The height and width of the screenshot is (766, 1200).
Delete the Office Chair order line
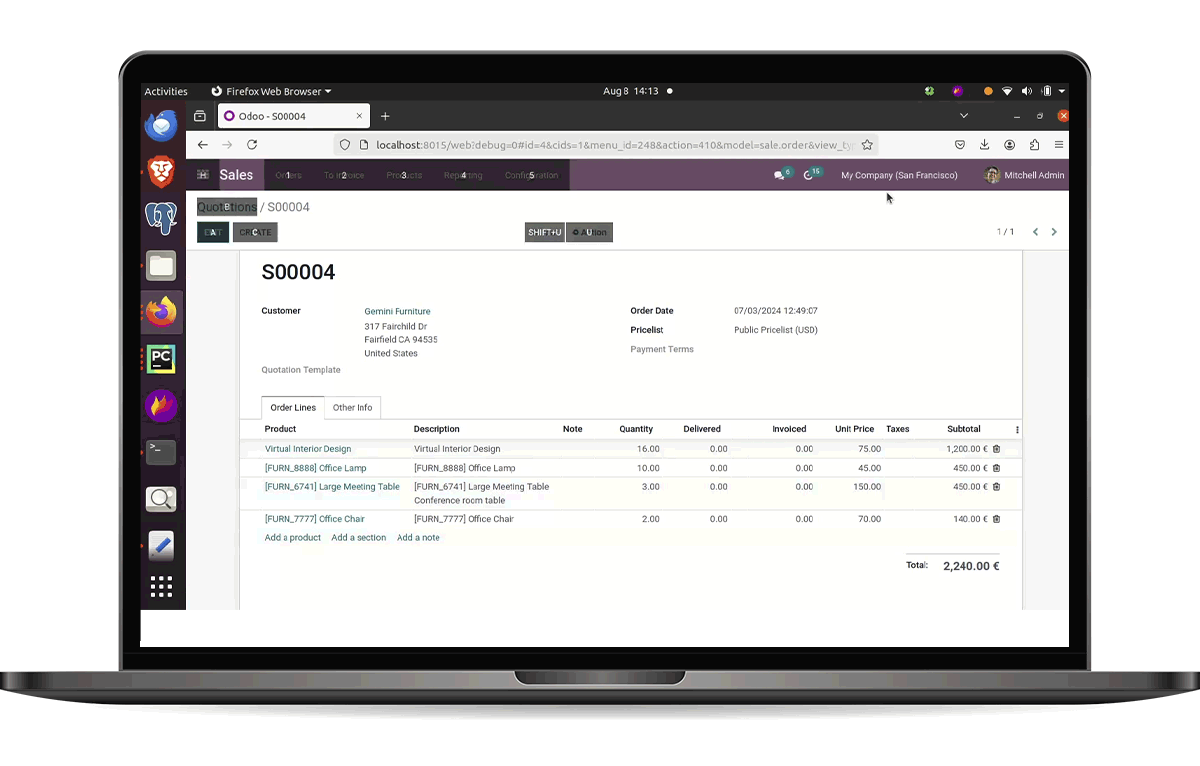996,519
